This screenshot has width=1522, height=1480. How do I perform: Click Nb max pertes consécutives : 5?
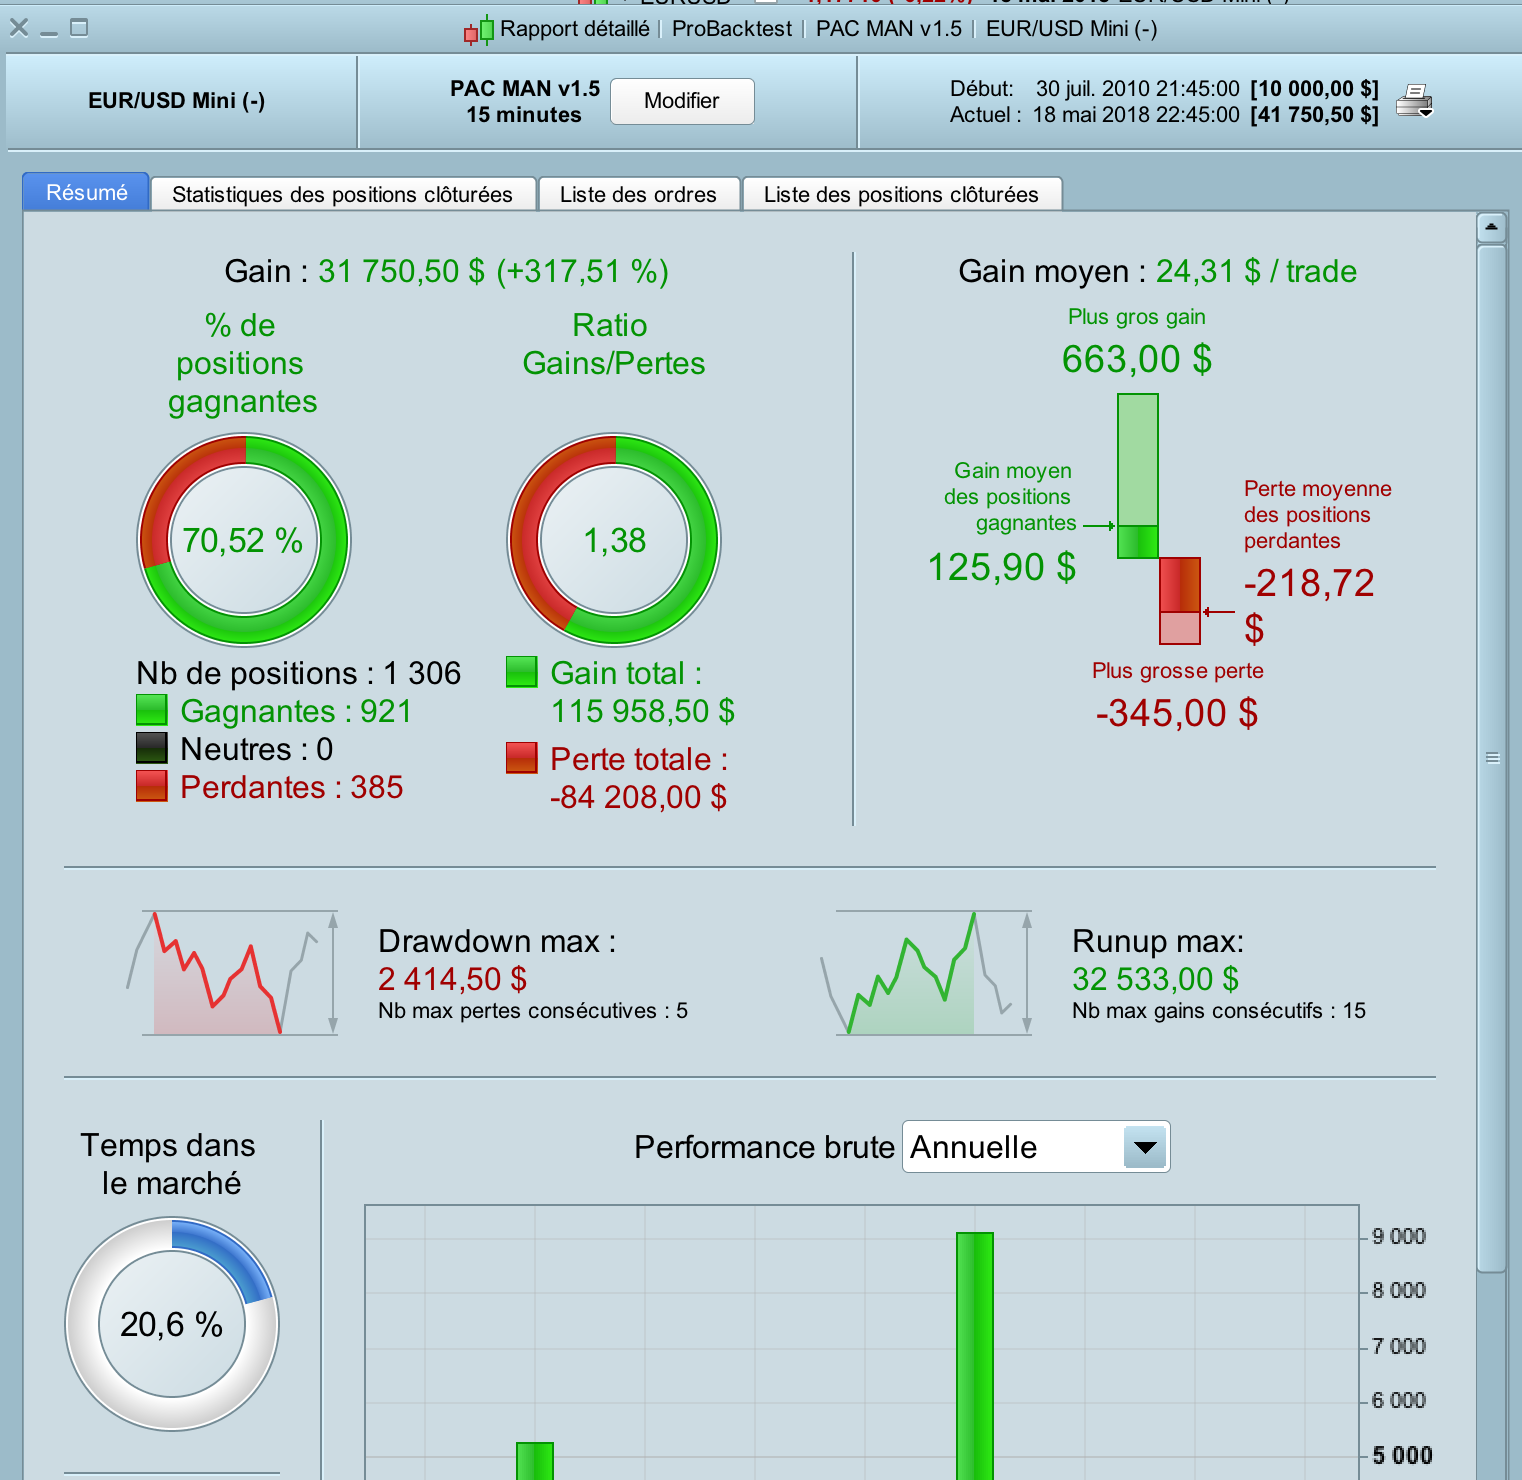point(533,1011)
